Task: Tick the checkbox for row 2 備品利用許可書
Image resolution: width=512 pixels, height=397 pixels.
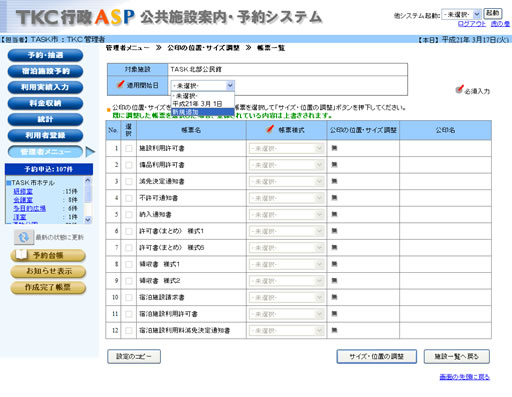Action: 129,165
